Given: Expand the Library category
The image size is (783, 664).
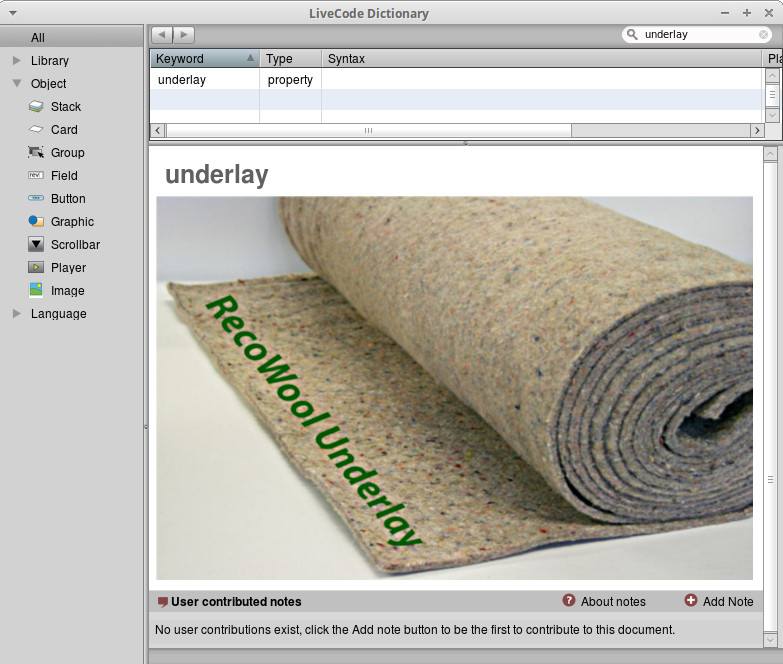Looking at the screenshot, I should (16, 61).
